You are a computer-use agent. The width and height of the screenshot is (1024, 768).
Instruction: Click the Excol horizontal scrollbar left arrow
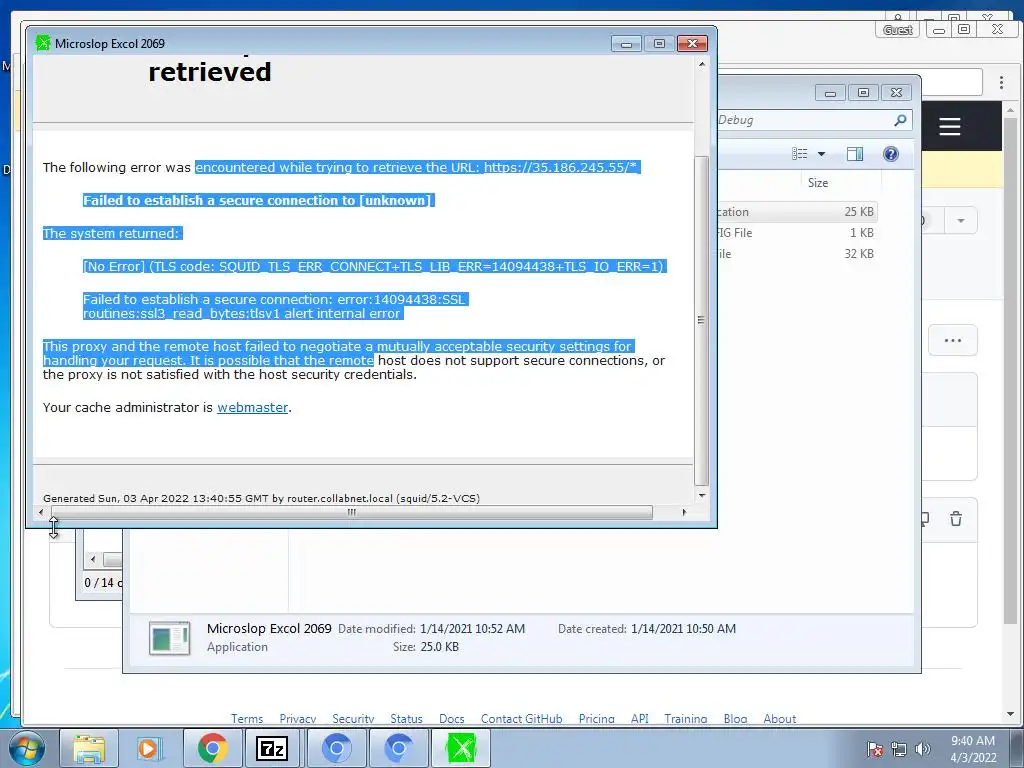41,512
